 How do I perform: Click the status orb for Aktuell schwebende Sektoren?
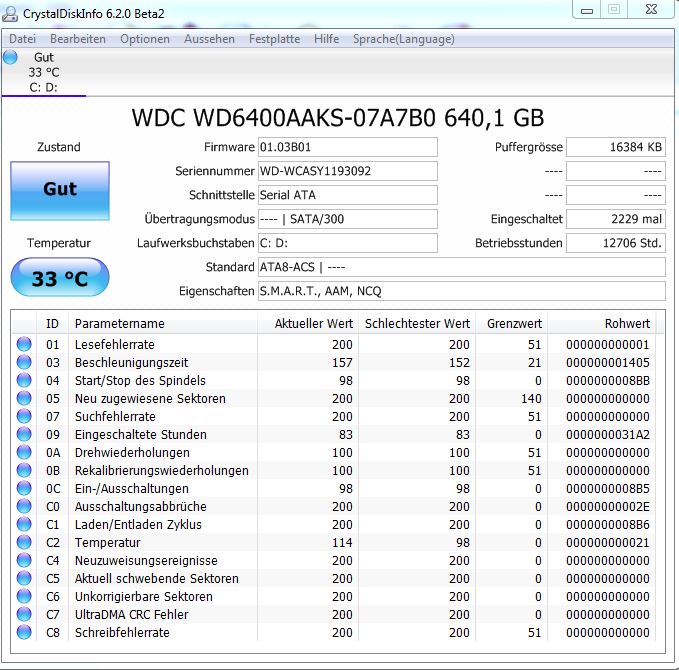pyautogui.click(x=24, y=578)
